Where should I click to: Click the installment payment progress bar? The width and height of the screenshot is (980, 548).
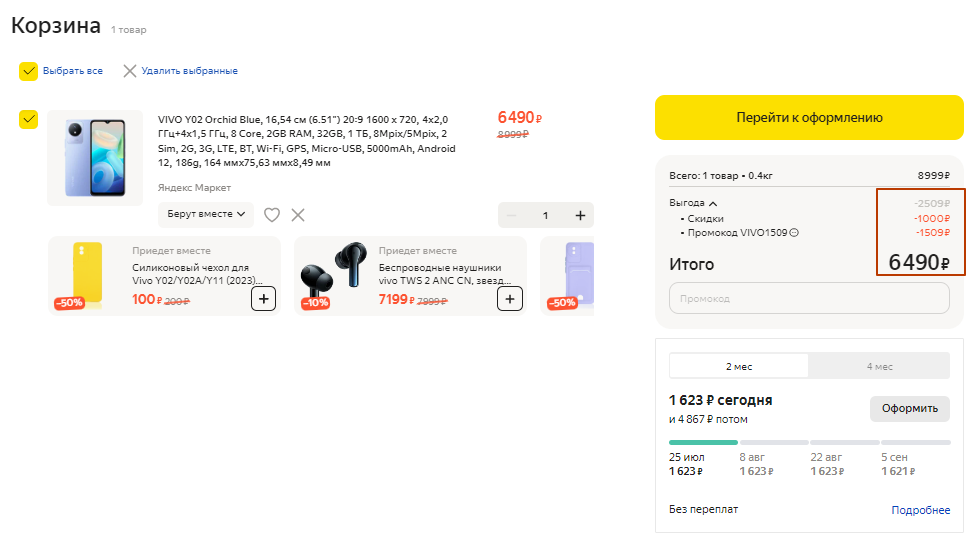point(809,442)
